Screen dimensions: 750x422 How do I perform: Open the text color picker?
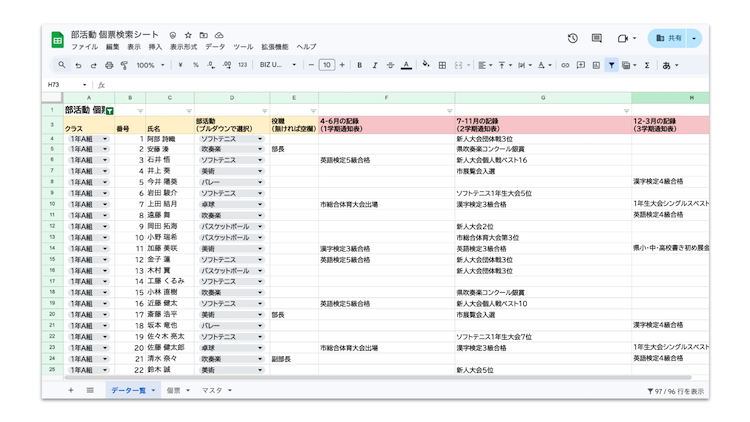coord(406,65)
